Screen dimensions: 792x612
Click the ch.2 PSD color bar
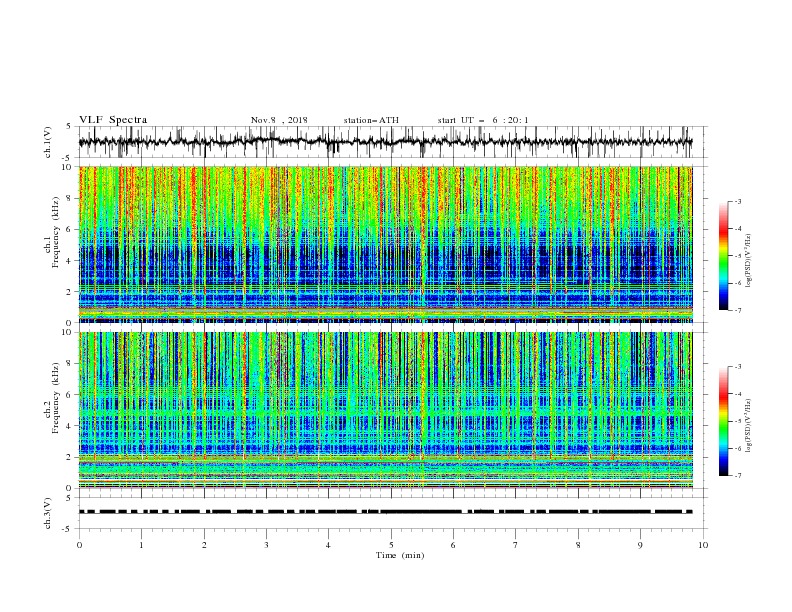(x=723, y=421)
